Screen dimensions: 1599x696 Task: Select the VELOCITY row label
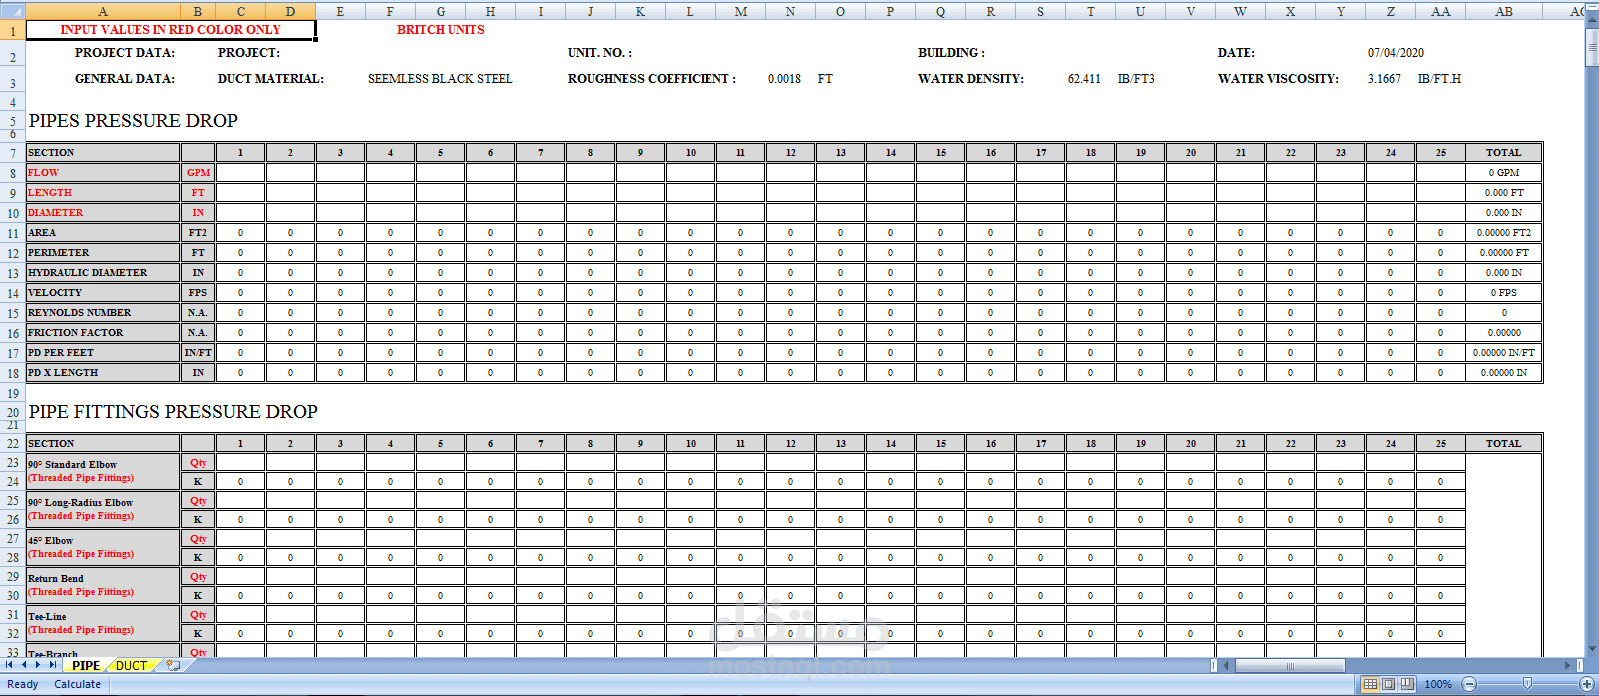103,293
